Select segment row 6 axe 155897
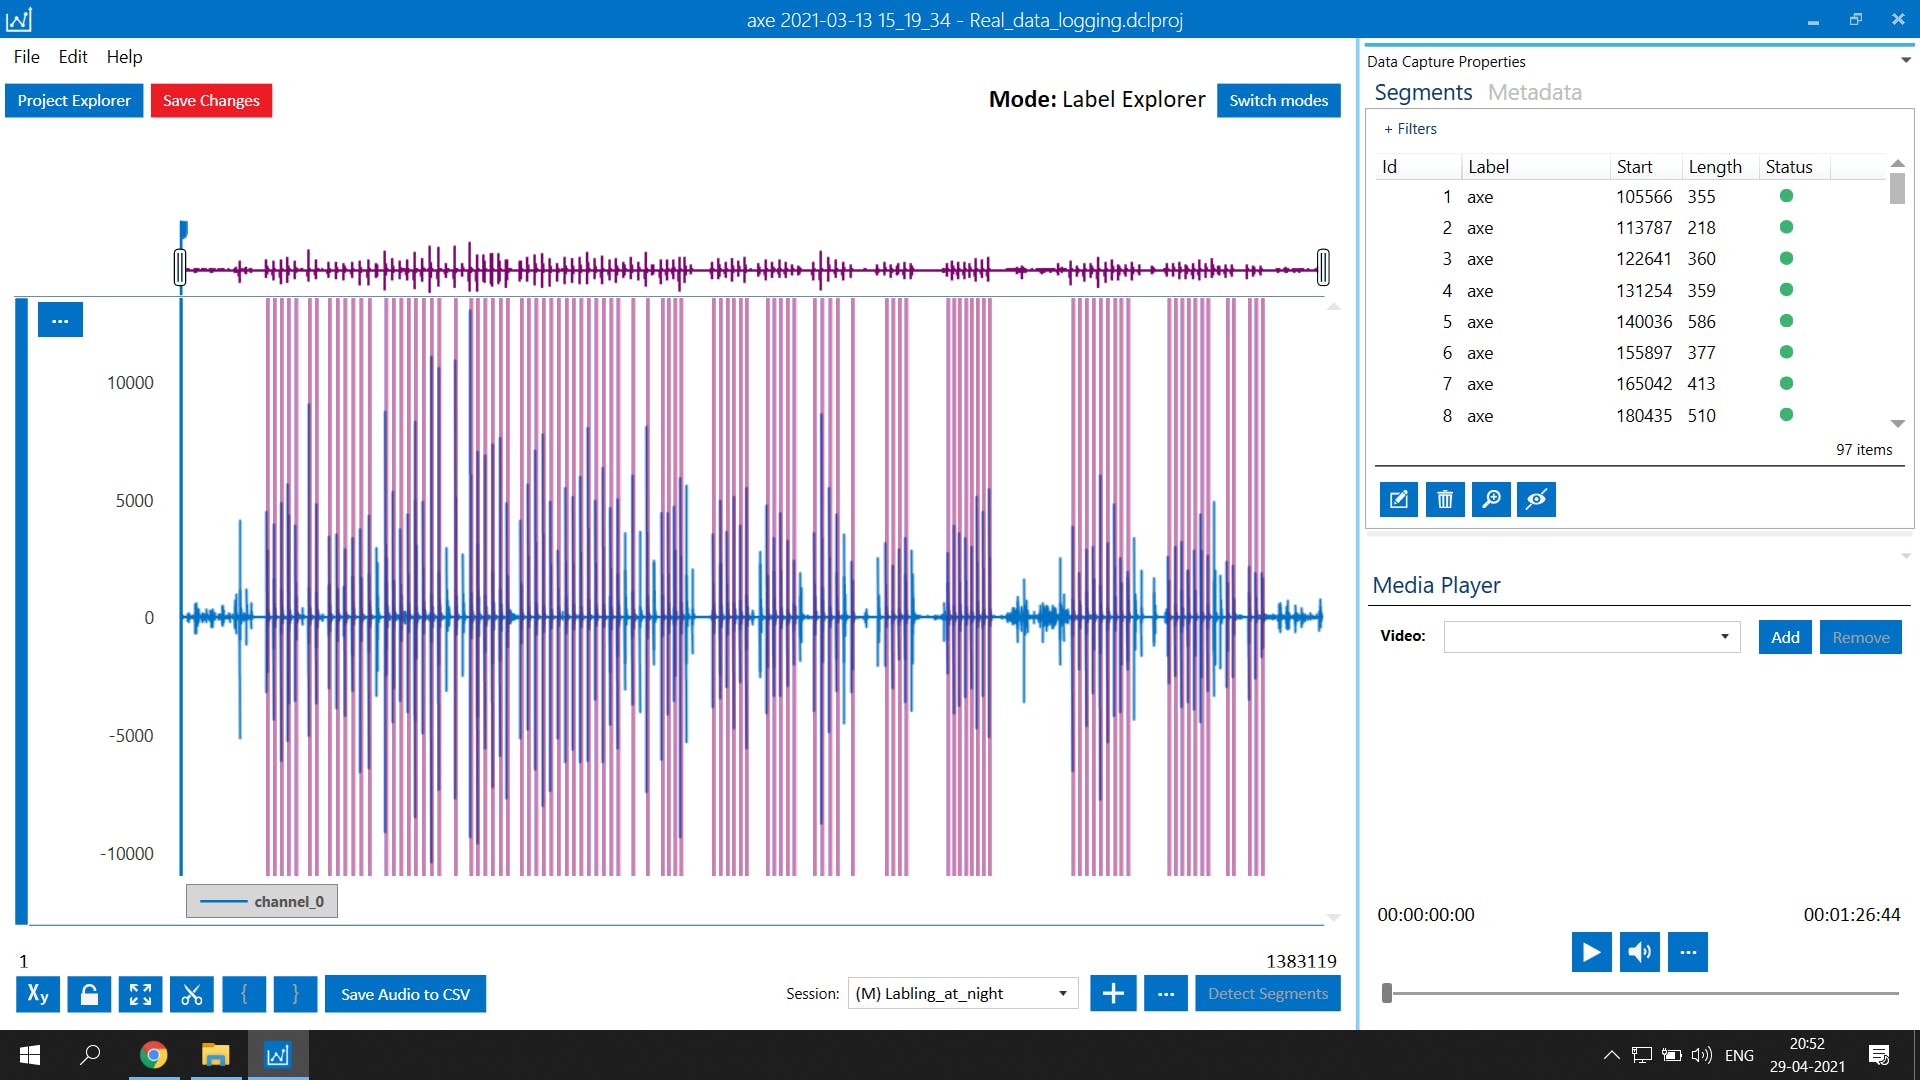This screenshot has width=1920, height=1080. coord(1630,353)
